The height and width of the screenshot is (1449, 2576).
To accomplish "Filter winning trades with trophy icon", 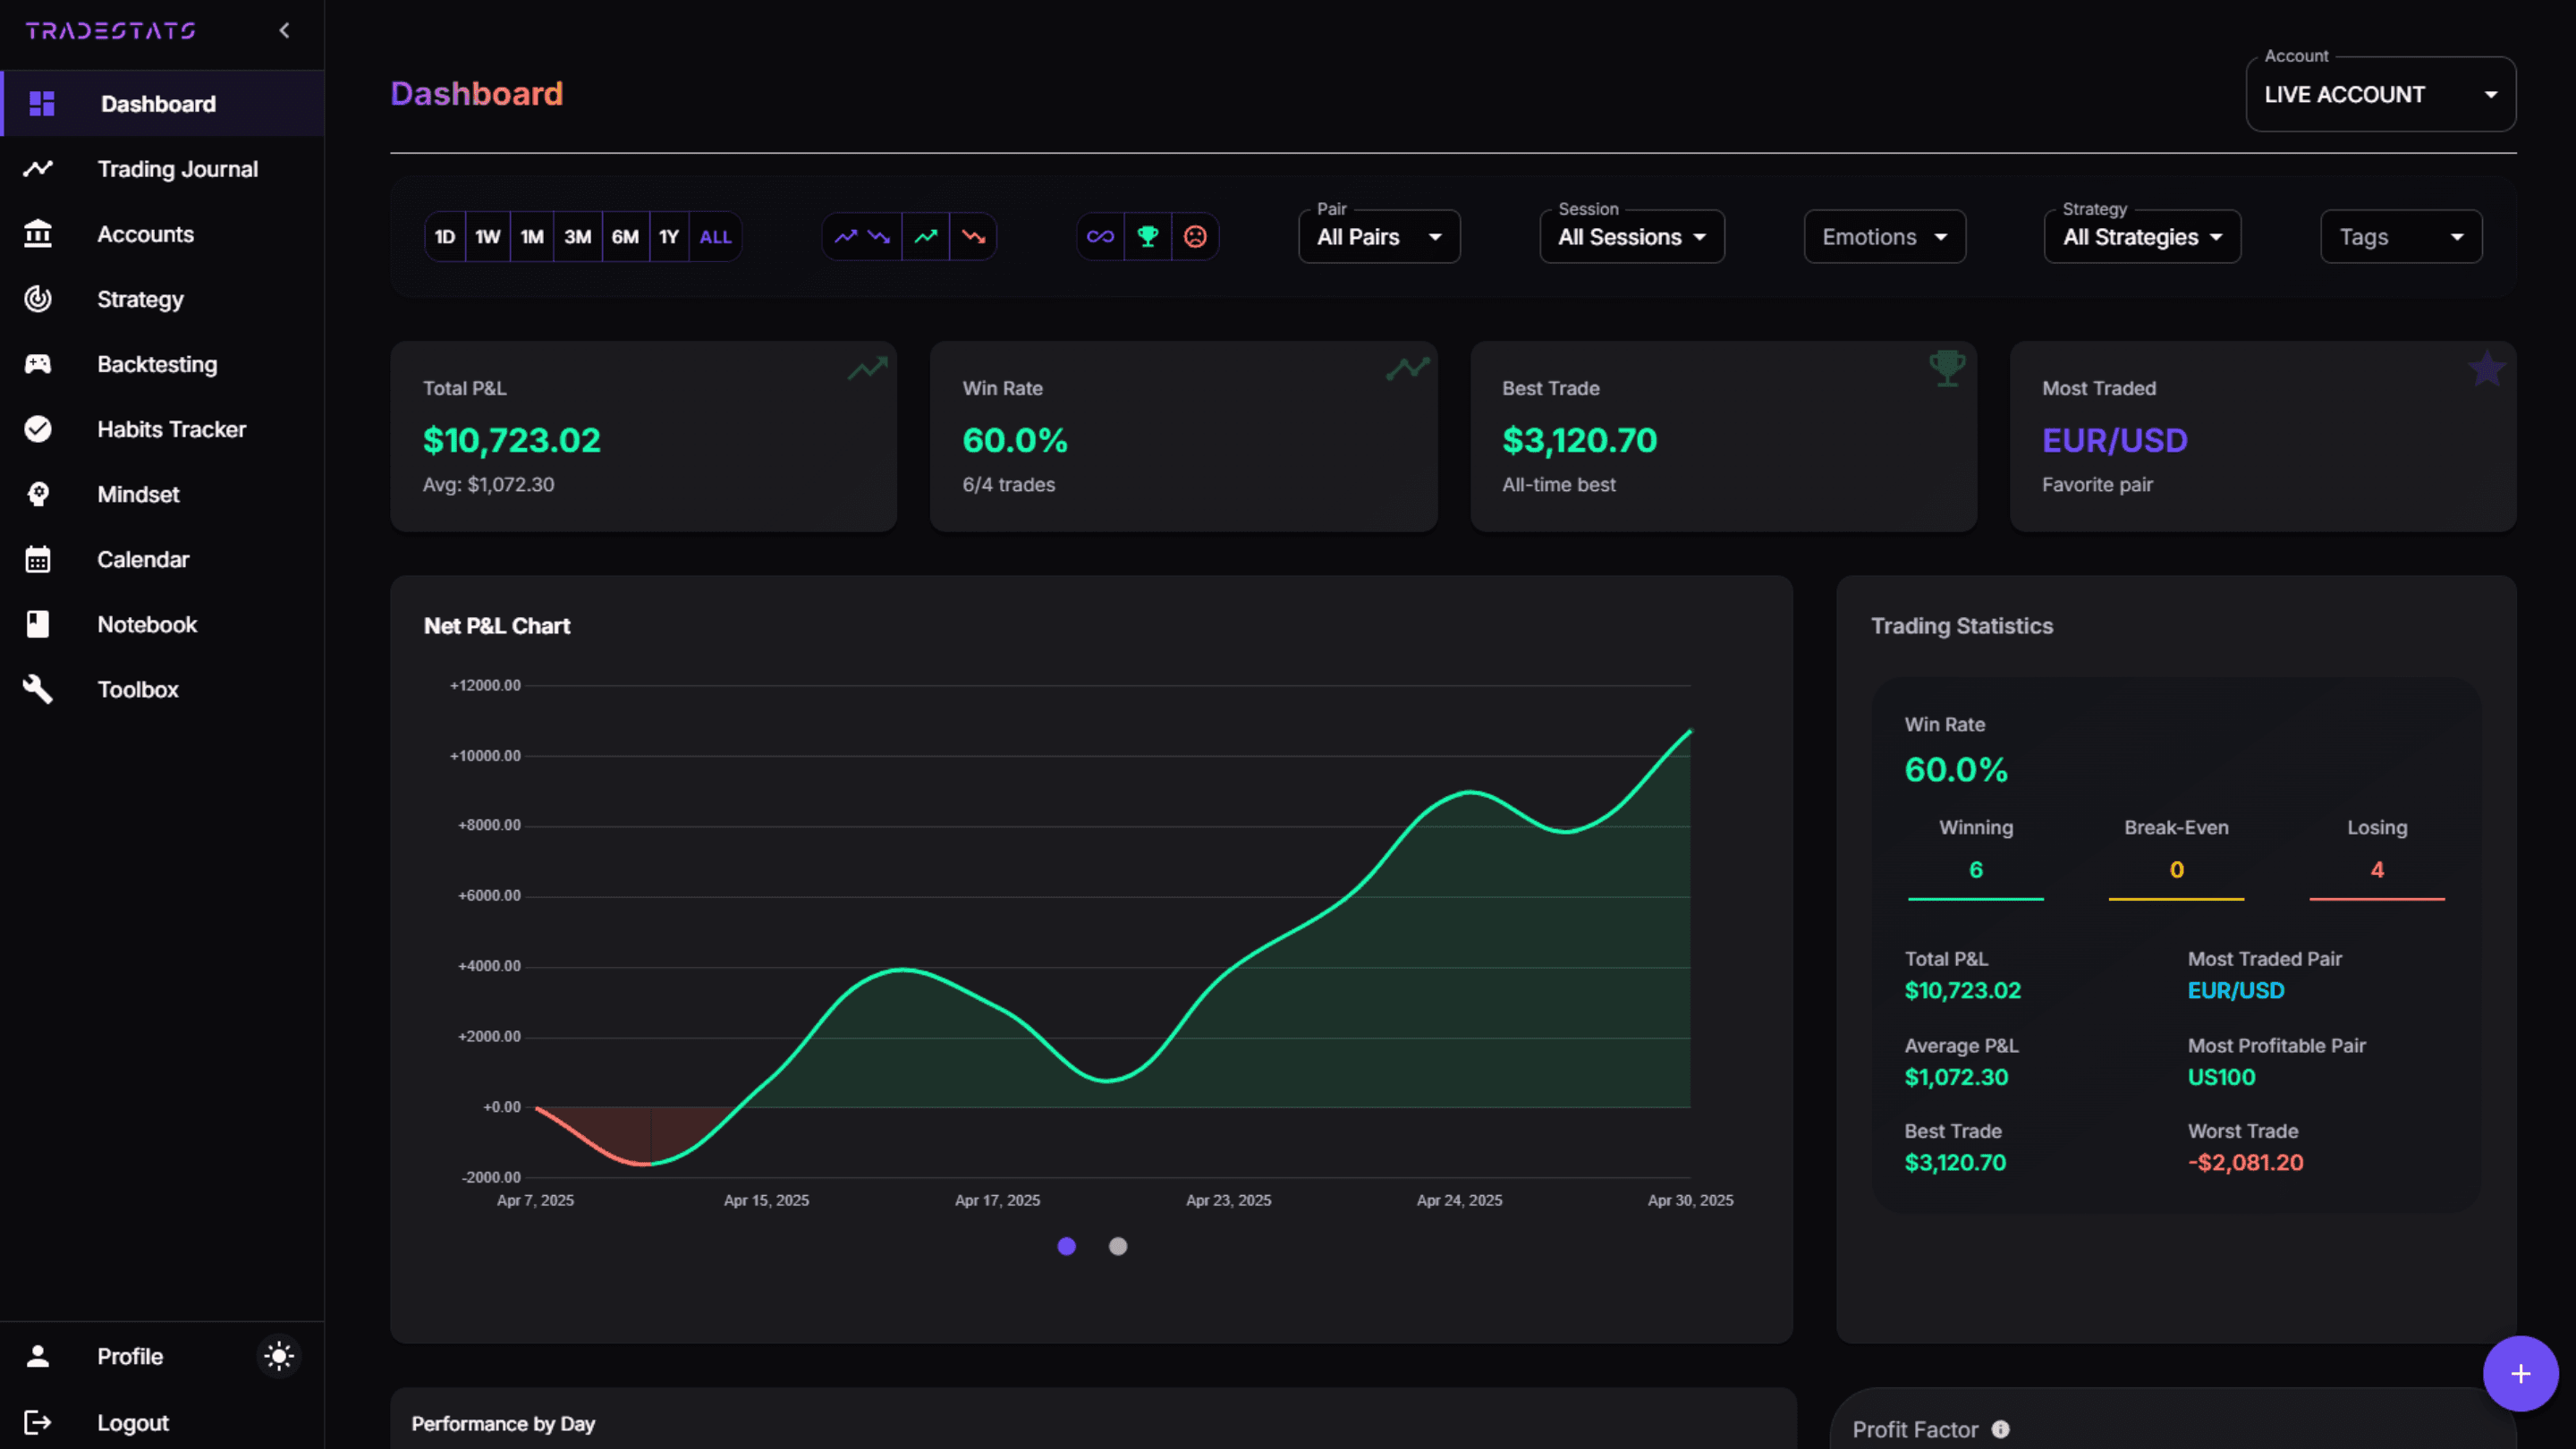I will point(1148,237).
